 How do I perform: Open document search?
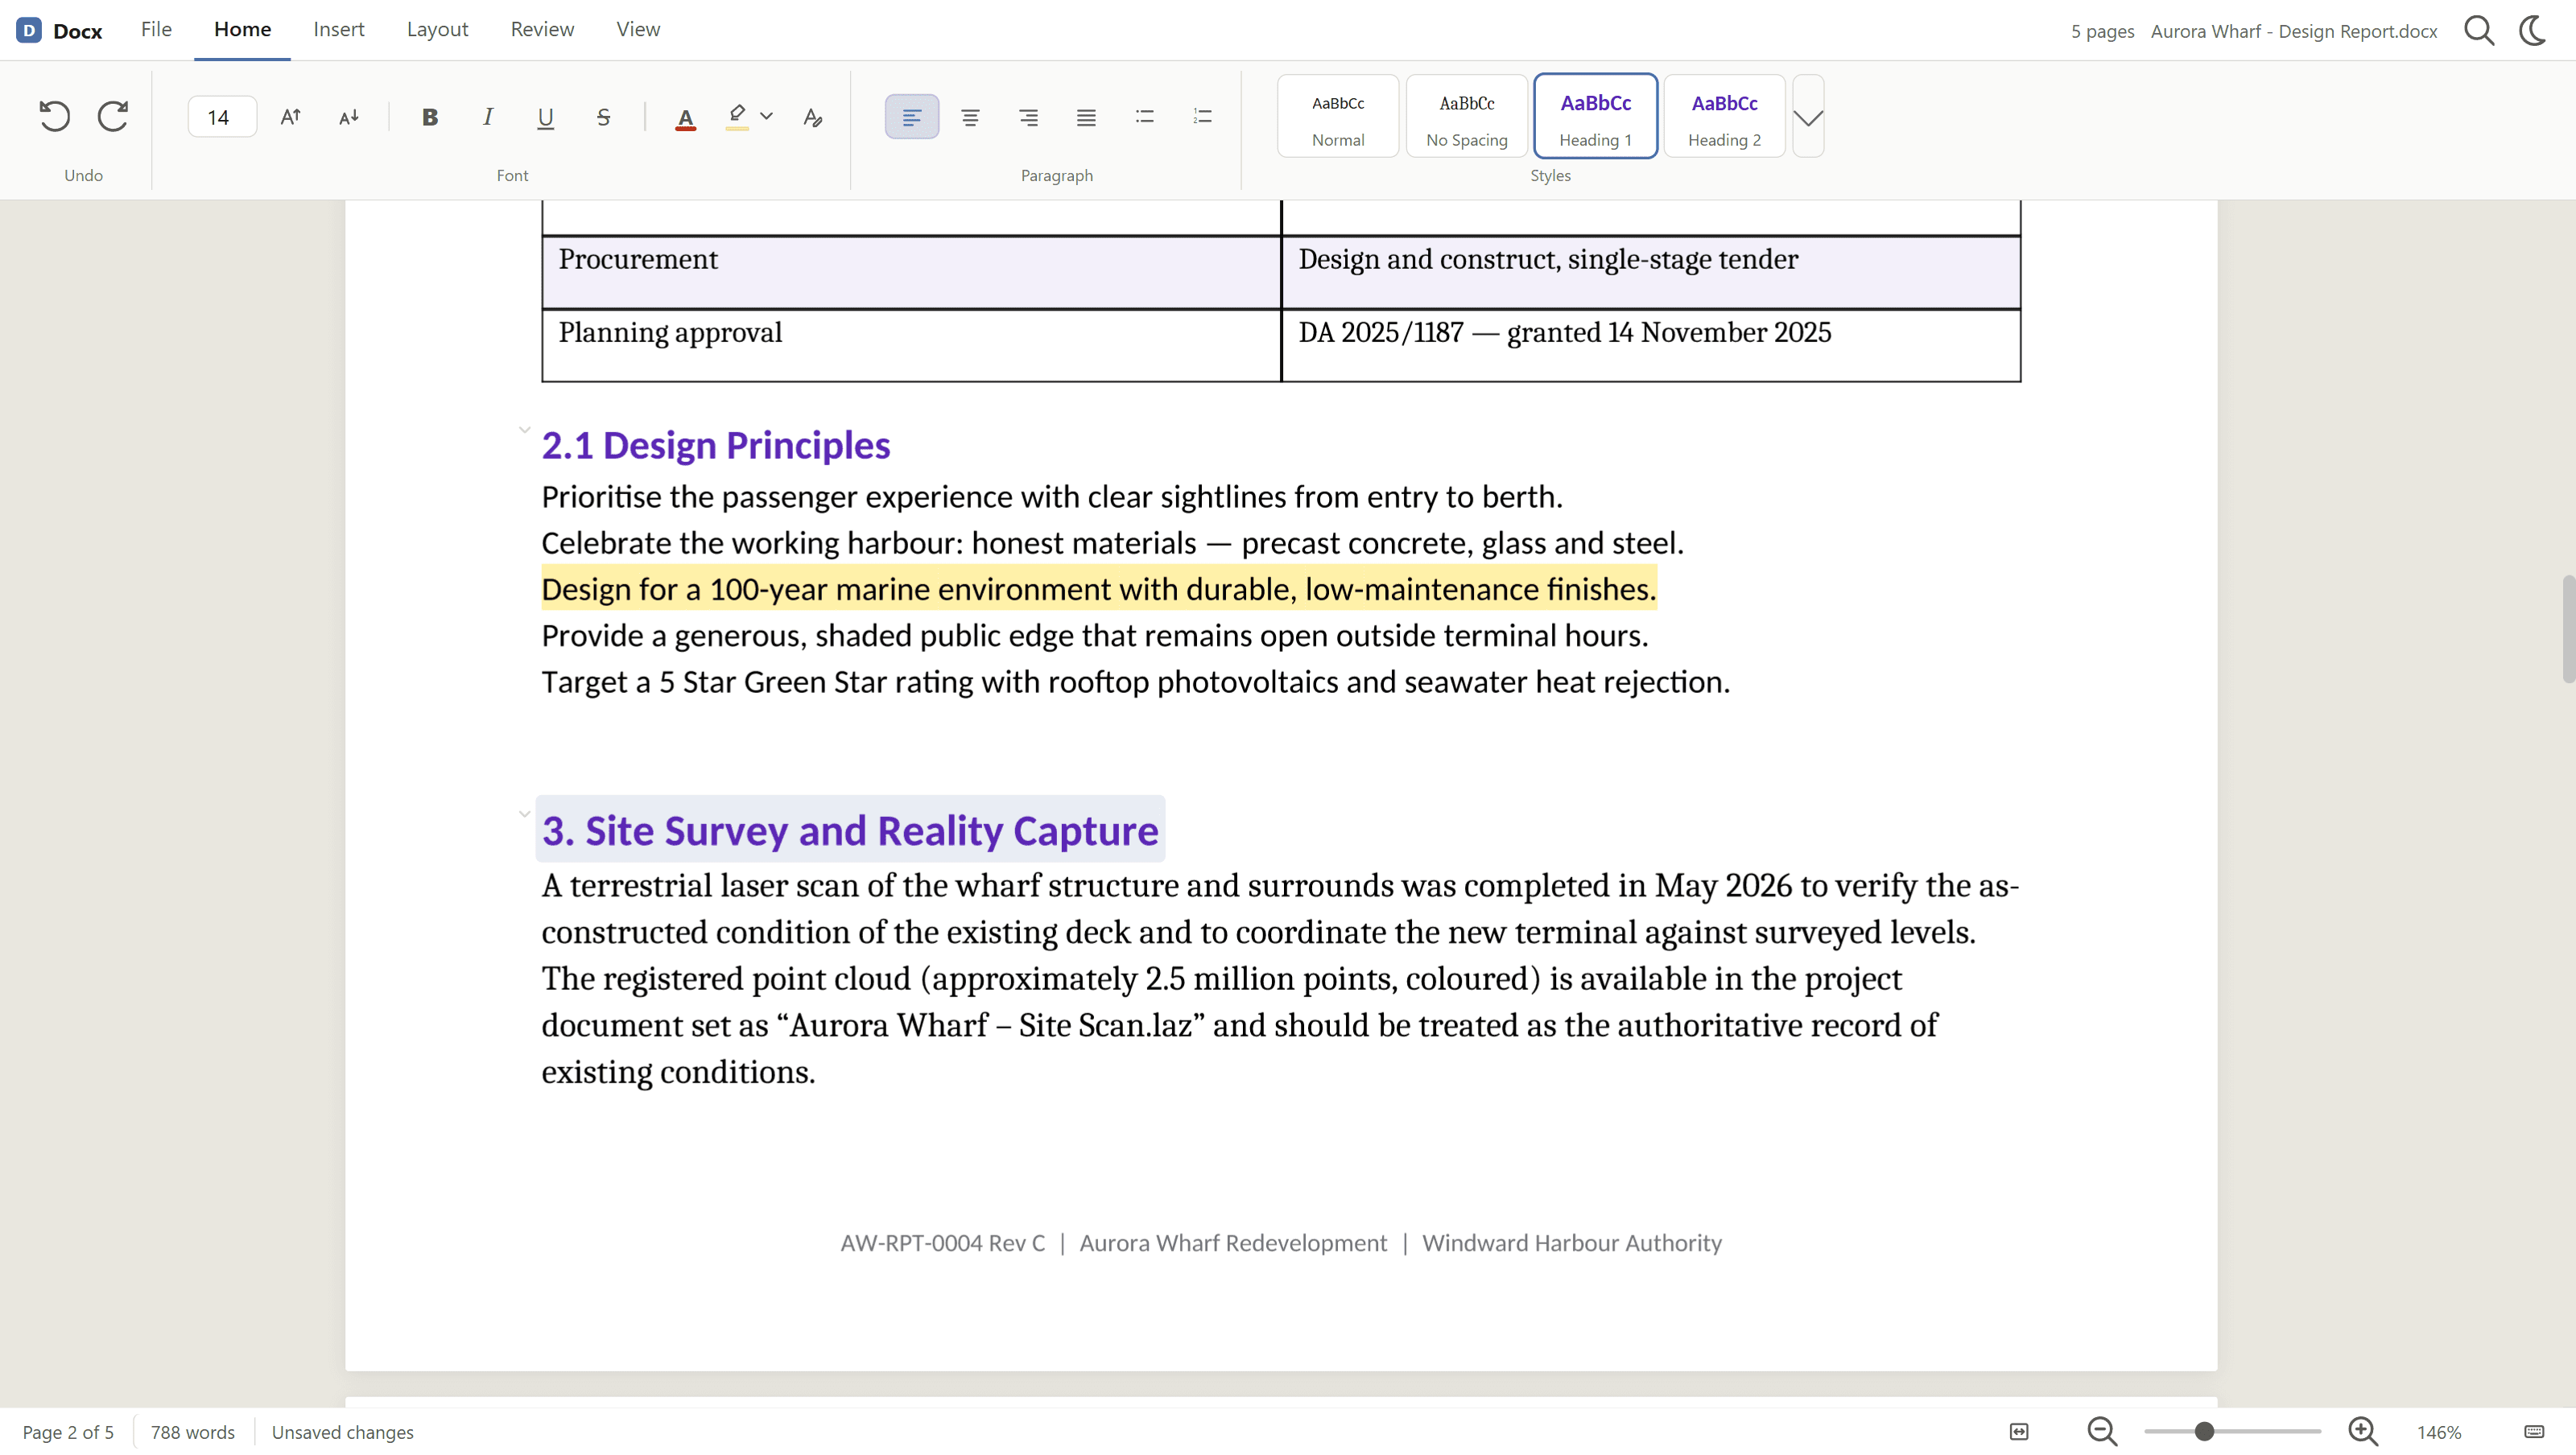[2479, 30]
